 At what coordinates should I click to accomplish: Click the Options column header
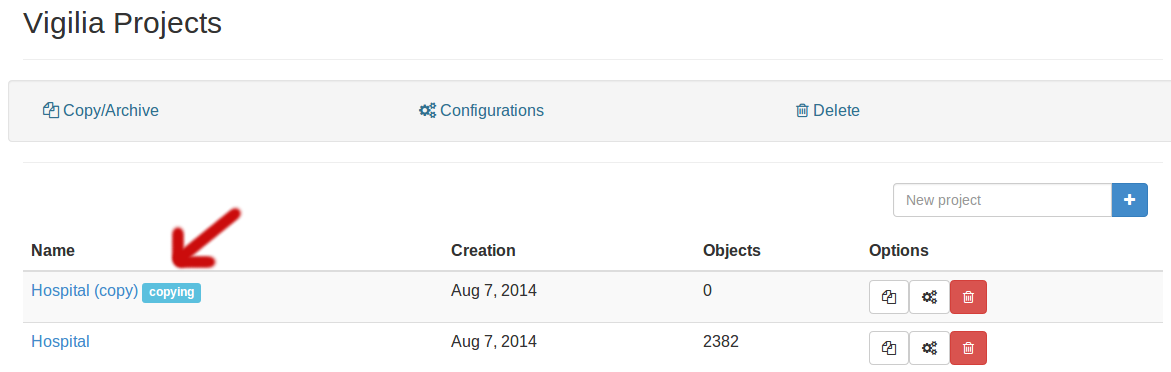coord(899,250)
